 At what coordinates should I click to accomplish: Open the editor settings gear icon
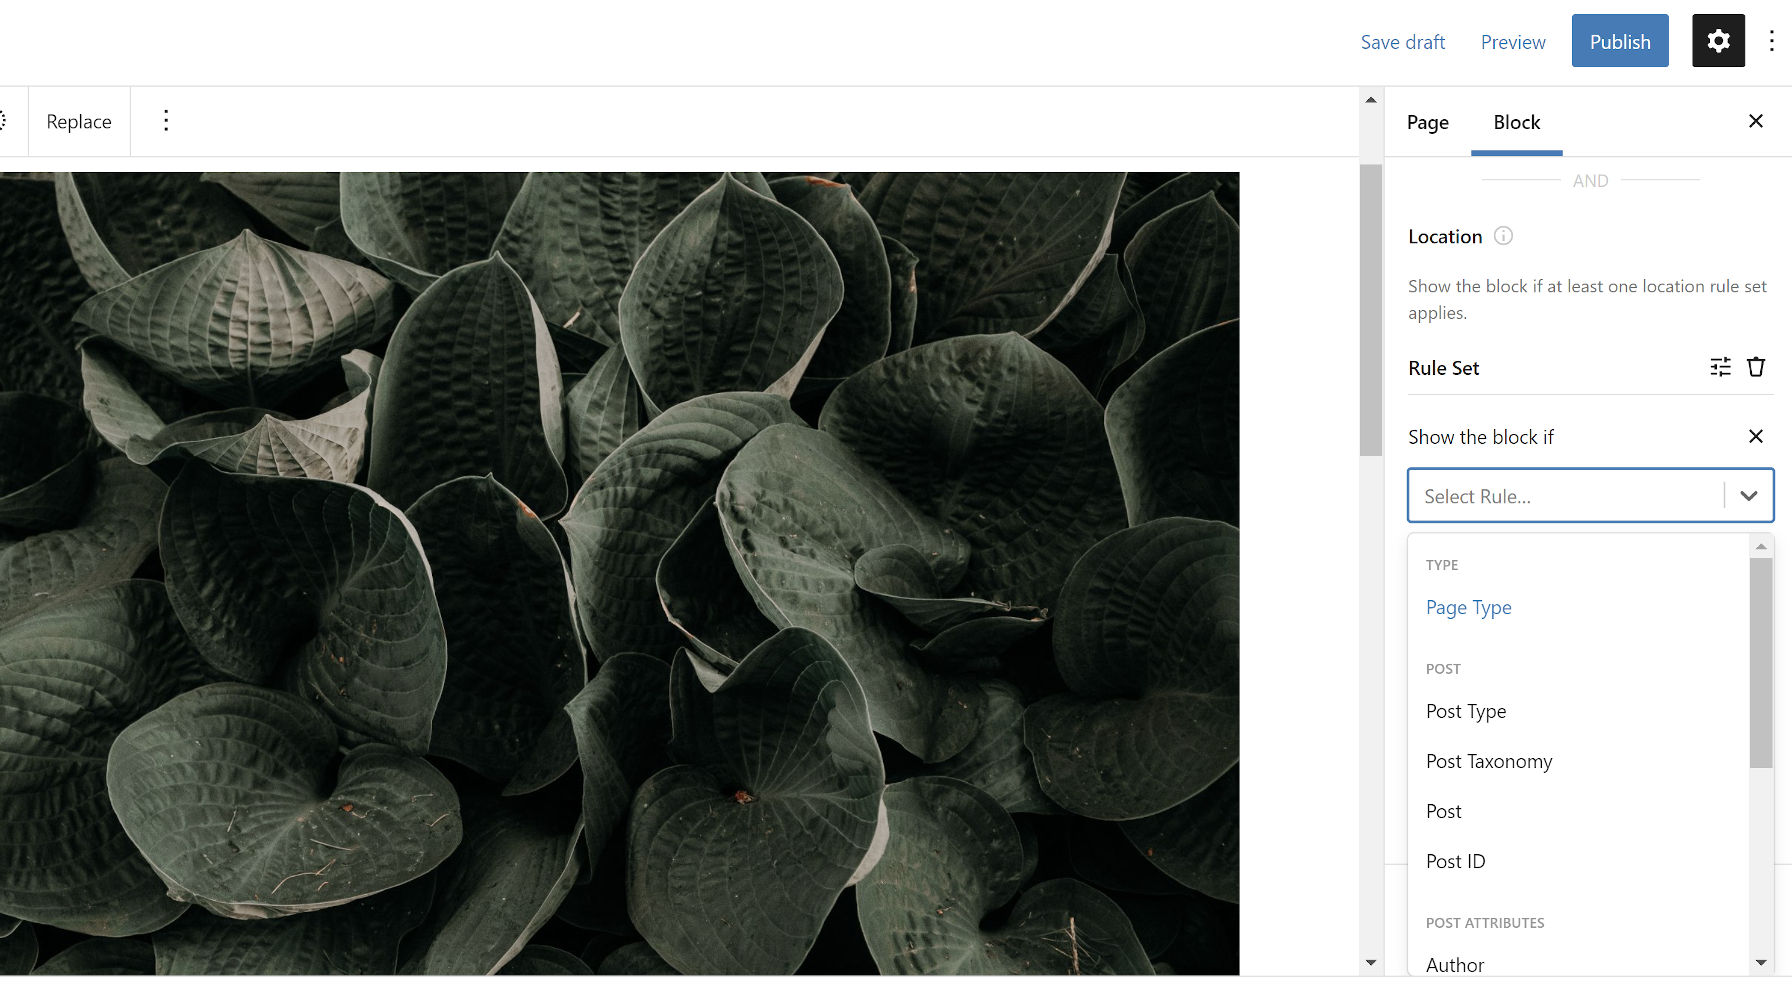(x=1718, y=41)
